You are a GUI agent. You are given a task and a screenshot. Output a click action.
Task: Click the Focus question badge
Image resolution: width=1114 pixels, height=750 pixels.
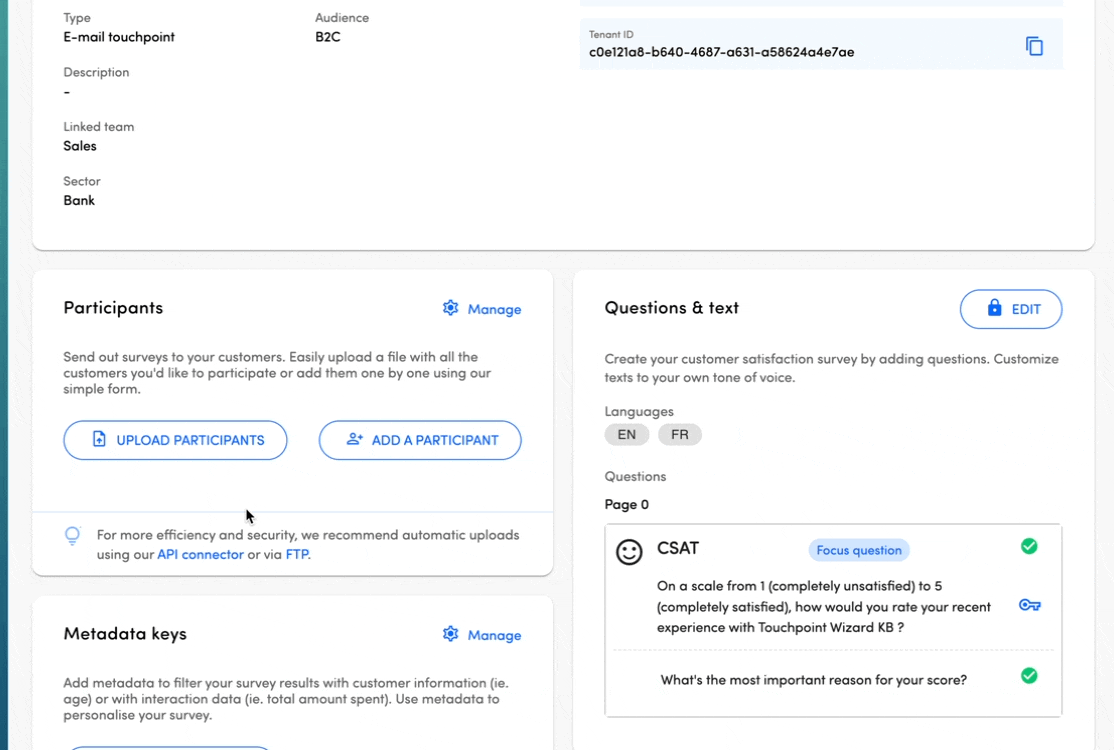(x=859, y=550)
